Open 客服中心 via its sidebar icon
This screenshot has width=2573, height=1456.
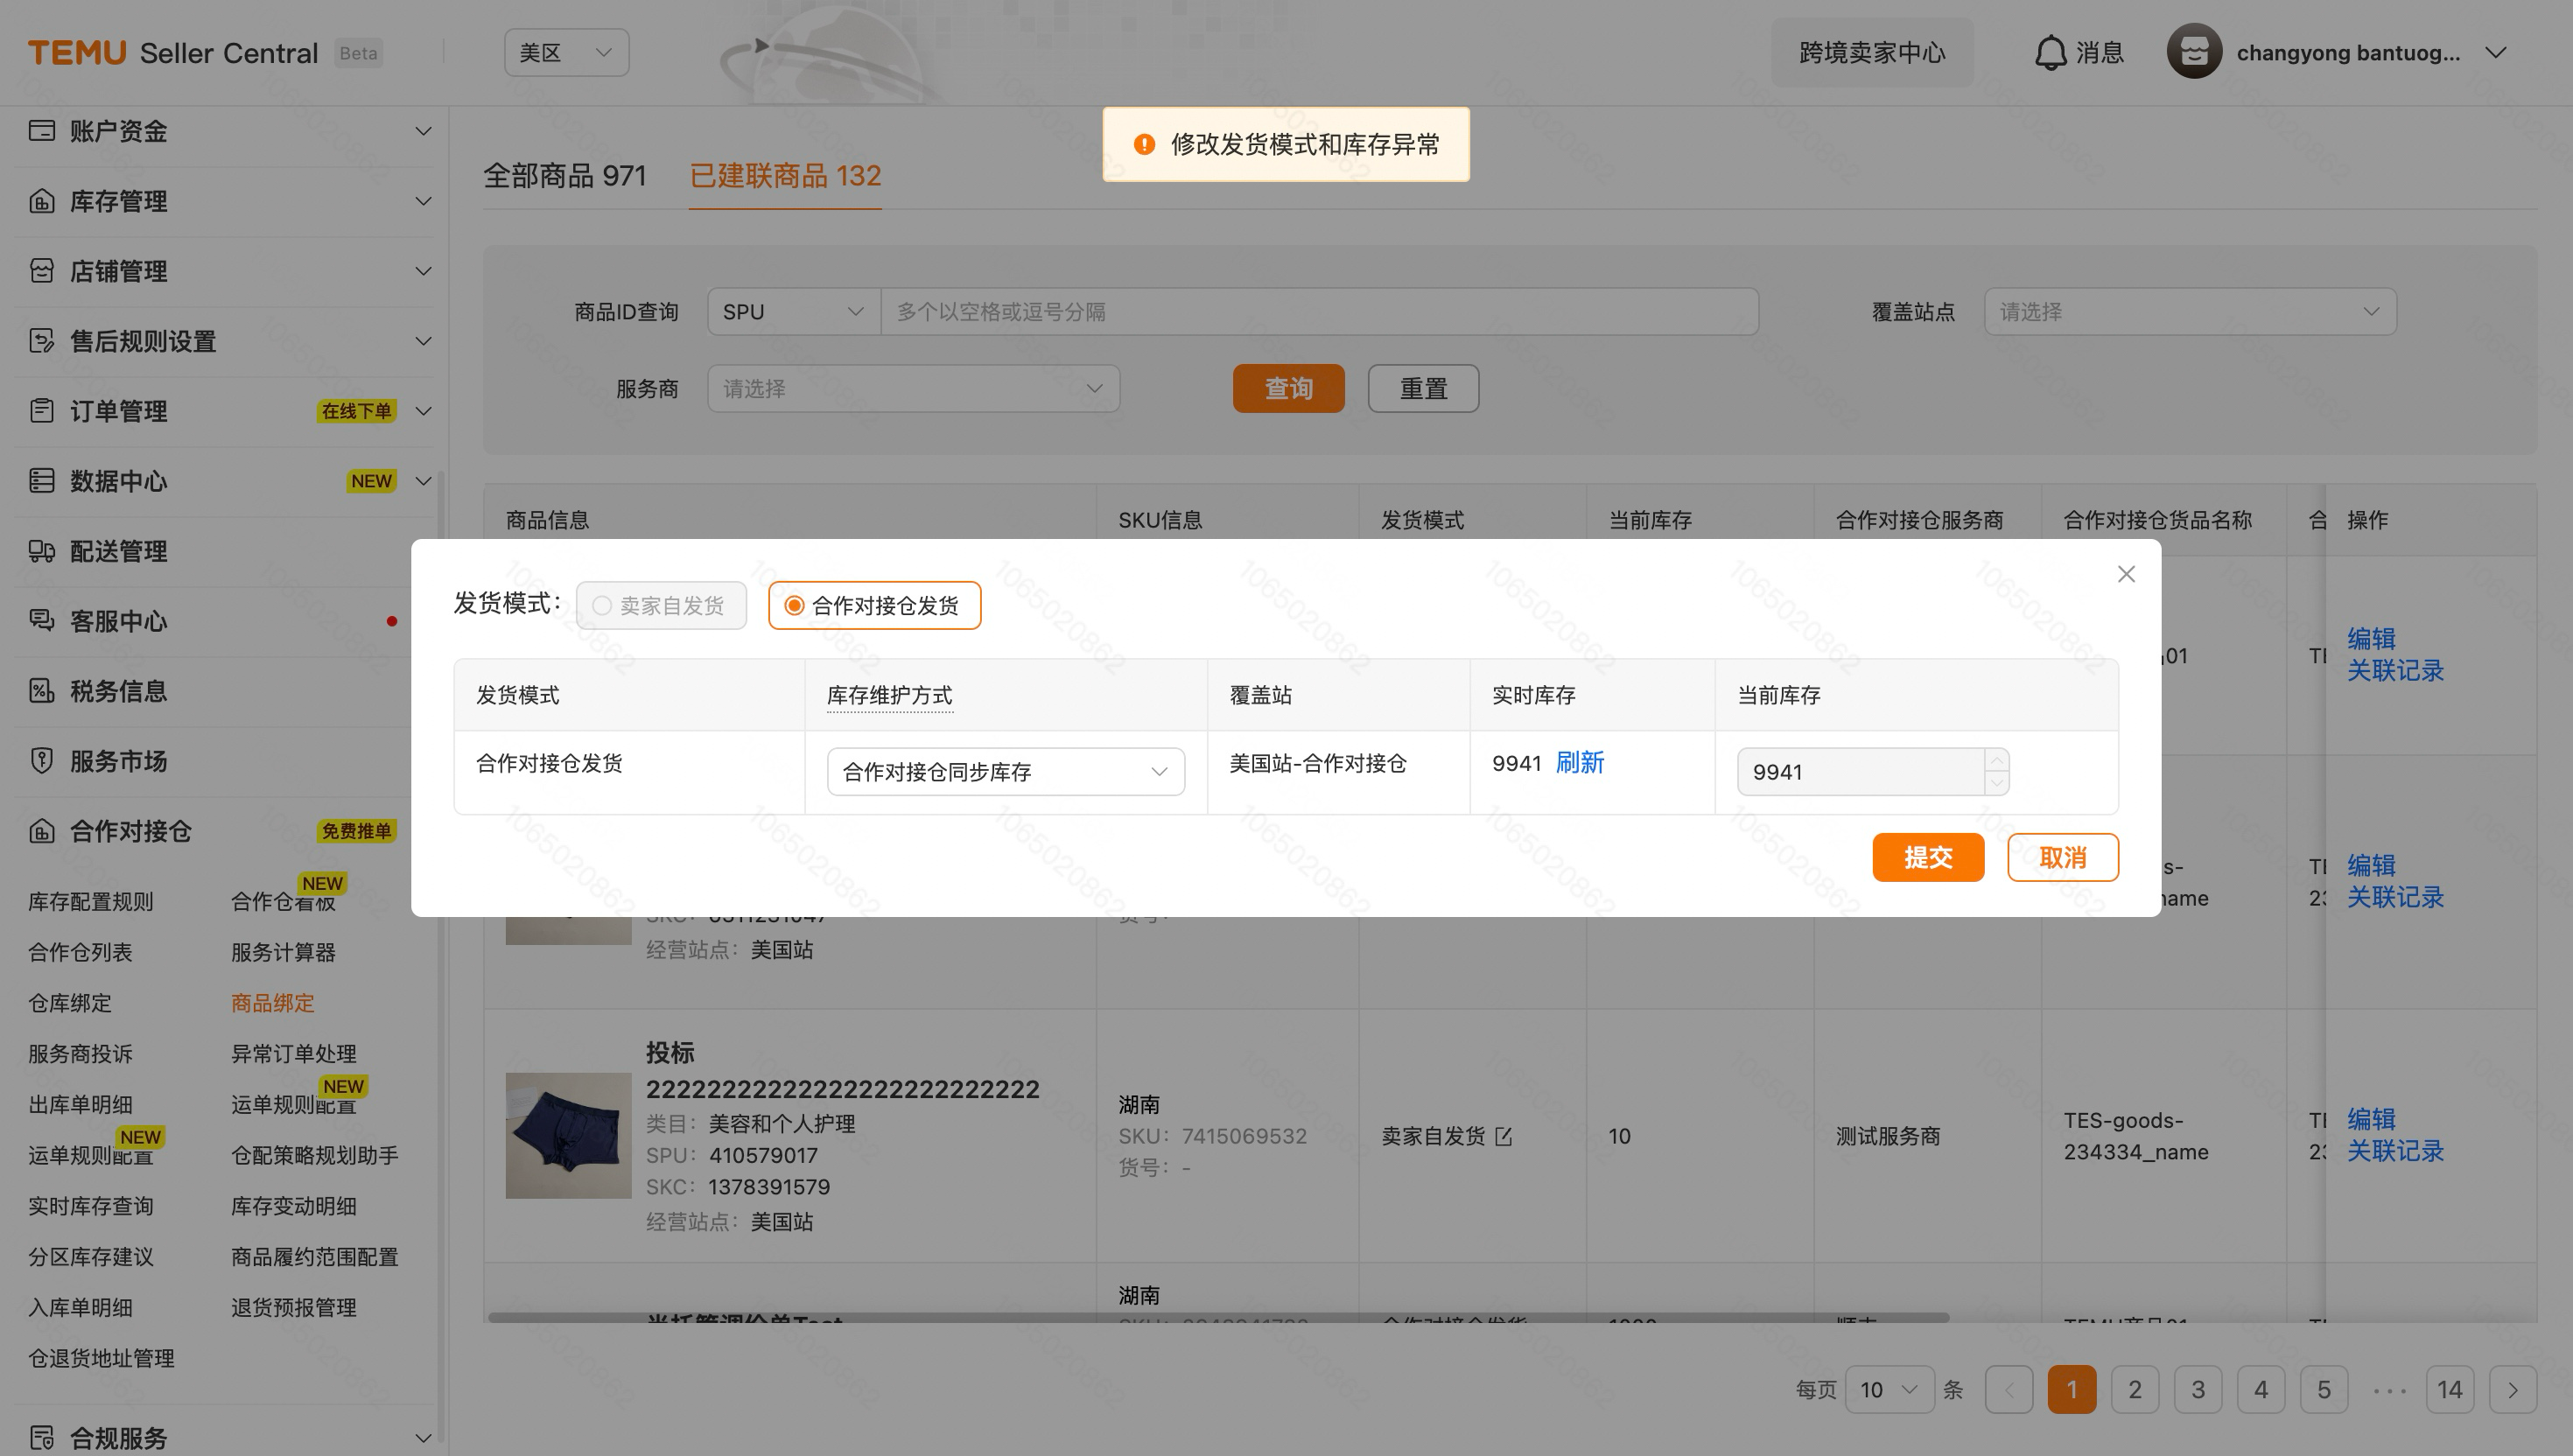(x=41, y=621)
